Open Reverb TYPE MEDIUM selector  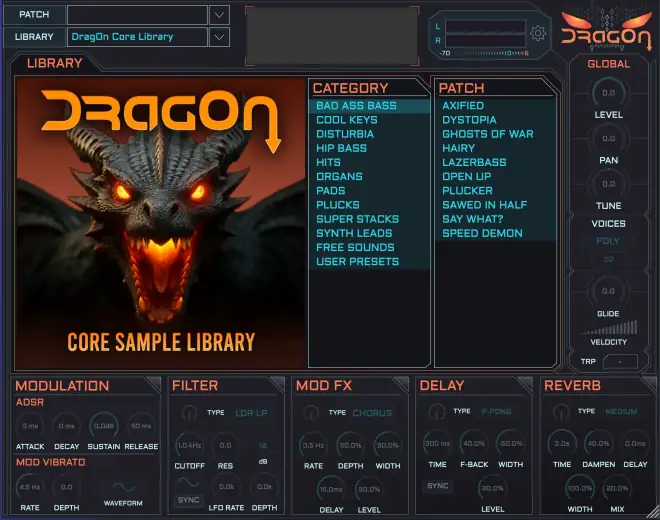coord(621,411)
